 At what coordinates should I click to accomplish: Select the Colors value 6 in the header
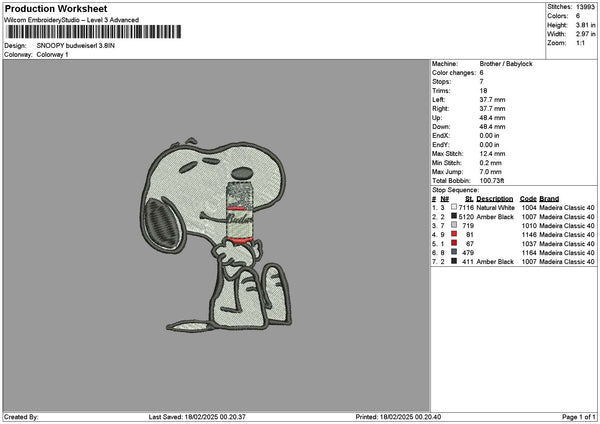pyautogui.click(x=578, y=16)
